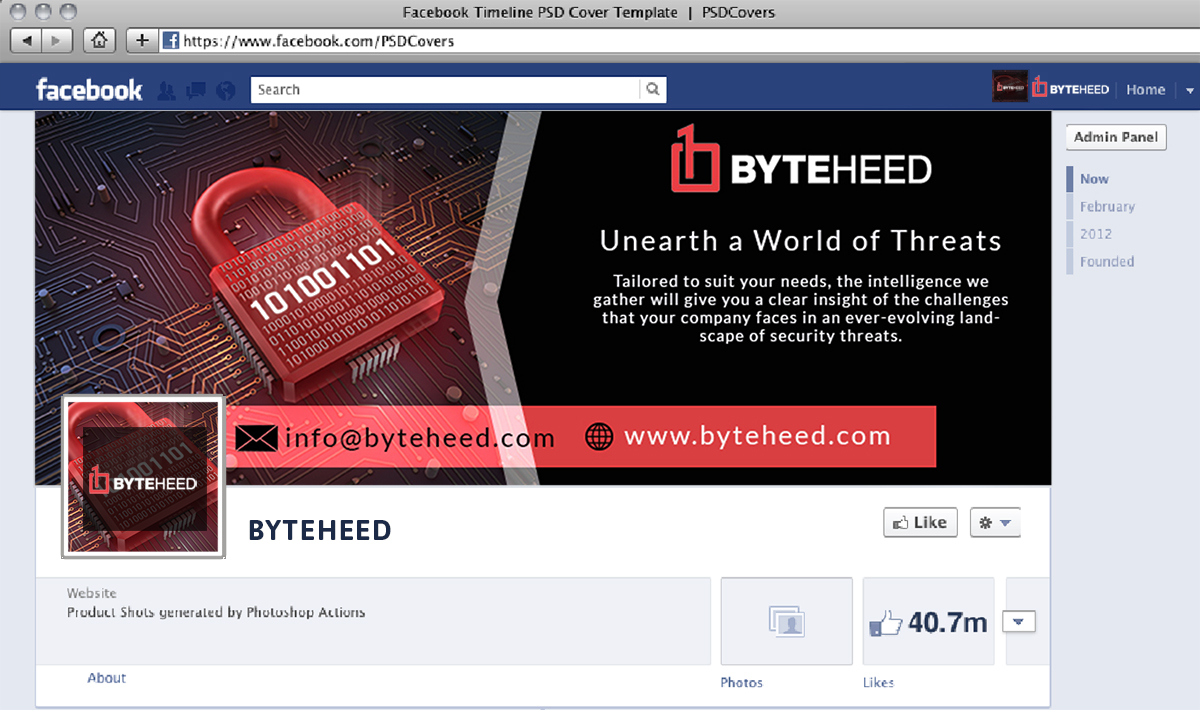Viewport: 1200px width, 710px height.
Task: Jump to February on the timeline
Action: click(1107, 207)
